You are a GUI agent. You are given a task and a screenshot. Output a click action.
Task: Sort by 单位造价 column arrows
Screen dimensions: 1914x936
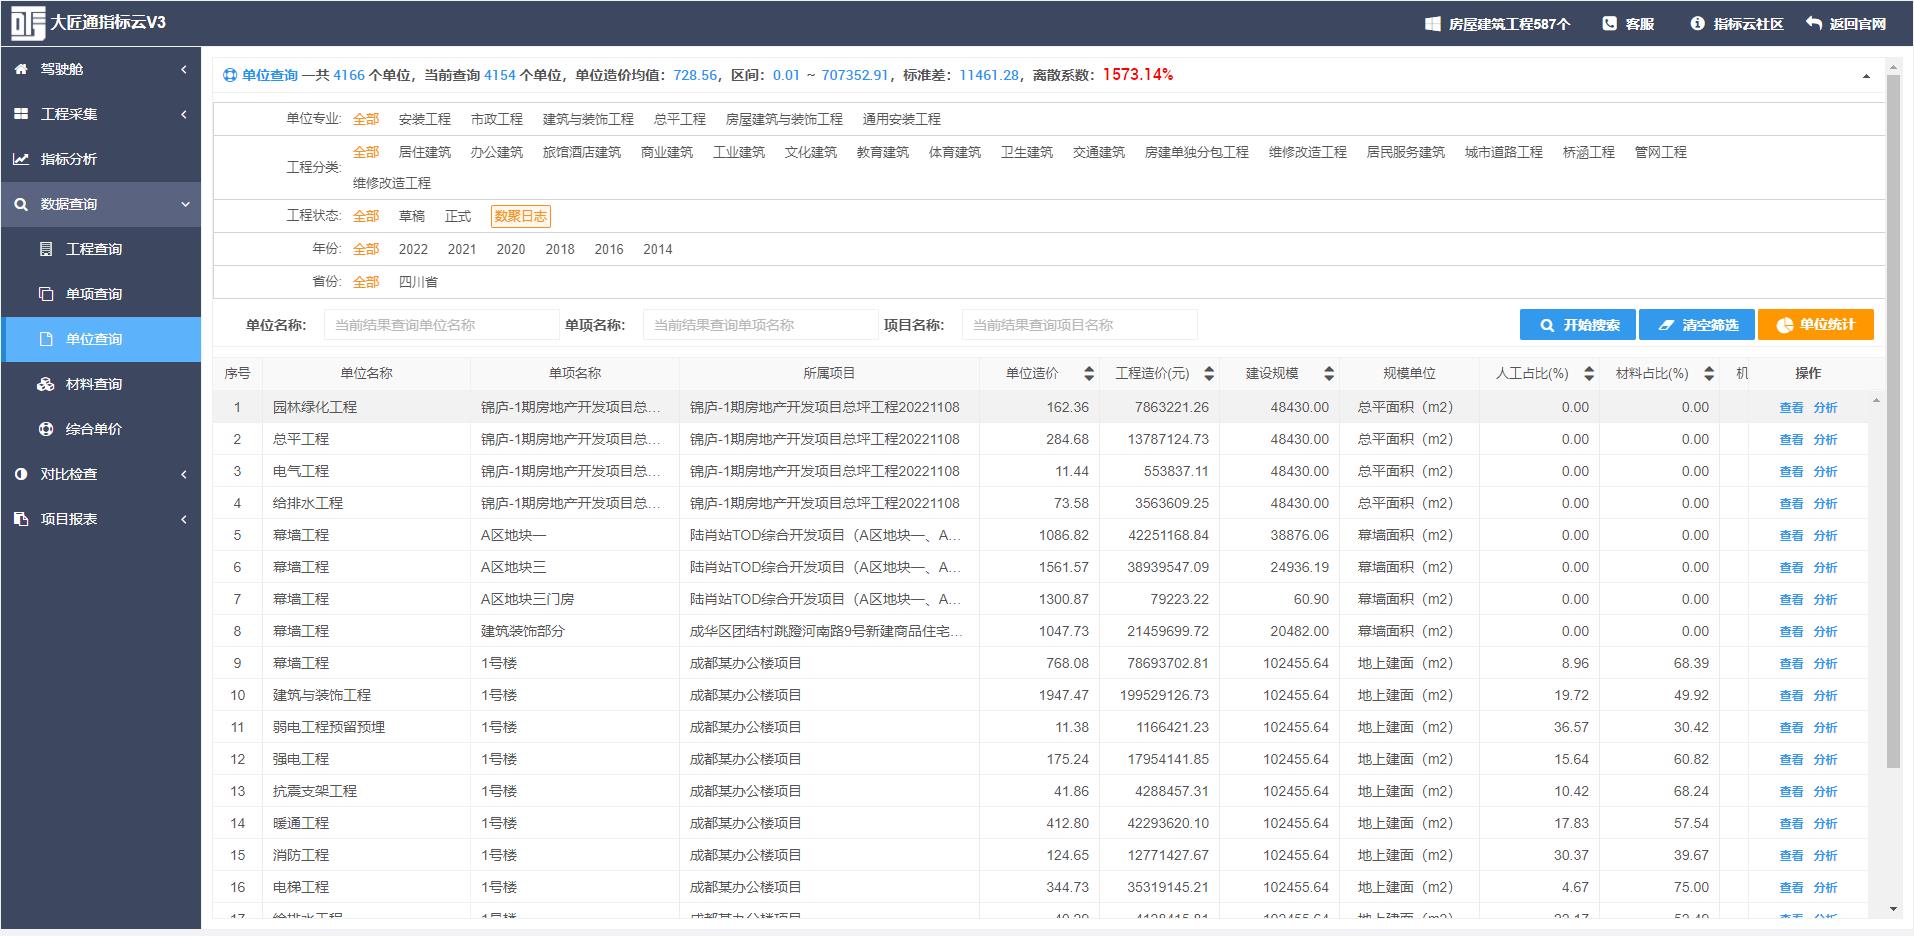1089,373
